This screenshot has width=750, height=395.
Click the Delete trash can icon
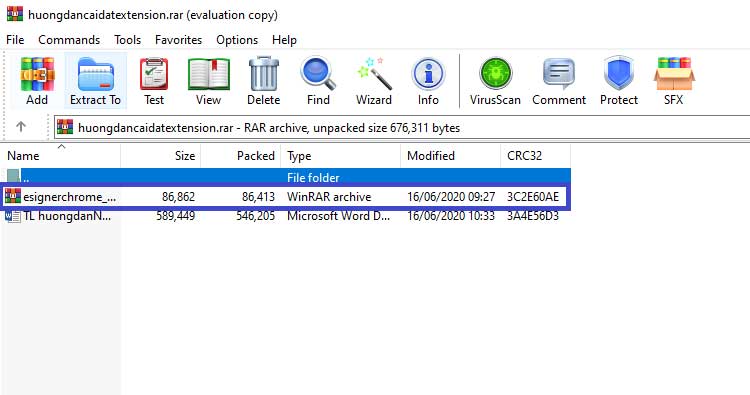264,81
